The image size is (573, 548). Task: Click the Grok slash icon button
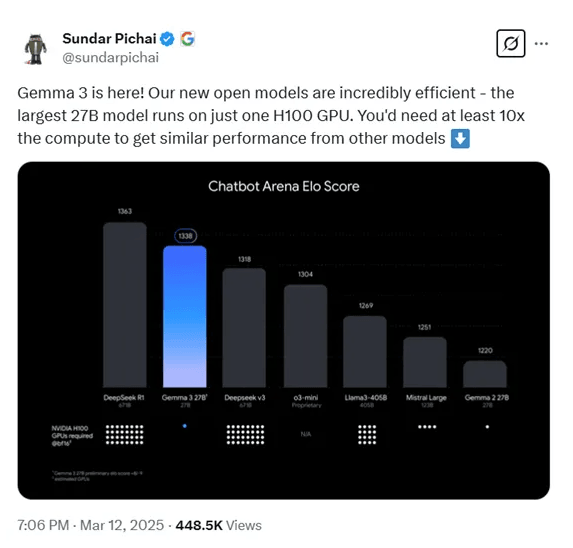(x=511, y=43)
